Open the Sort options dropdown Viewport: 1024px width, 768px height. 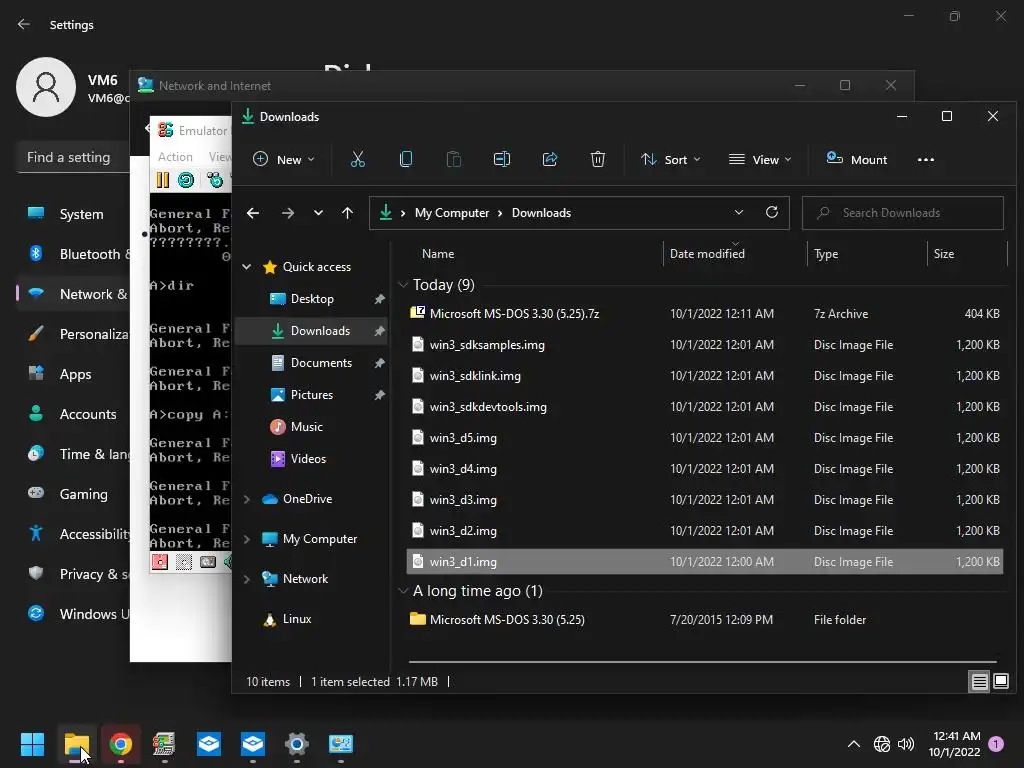click(671, 159)
